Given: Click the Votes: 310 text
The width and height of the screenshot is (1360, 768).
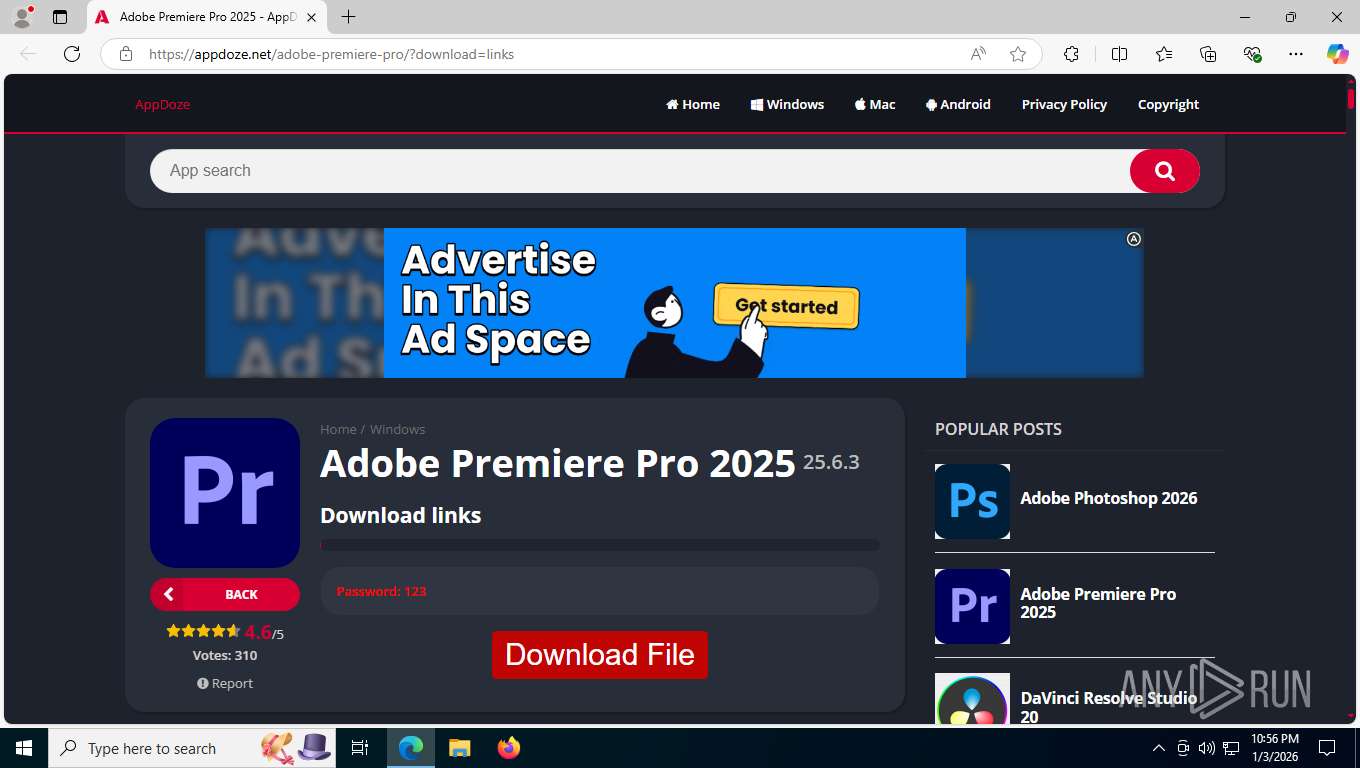Looking at the screenshot, I should (225, 656).
